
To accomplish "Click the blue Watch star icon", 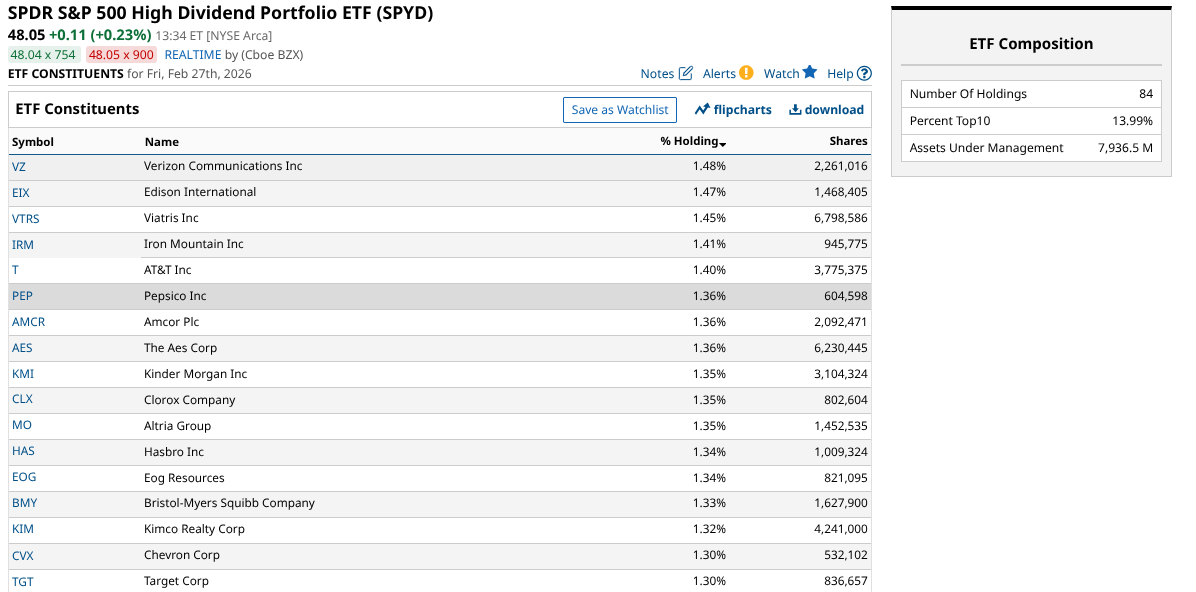I will pos(810,72).
